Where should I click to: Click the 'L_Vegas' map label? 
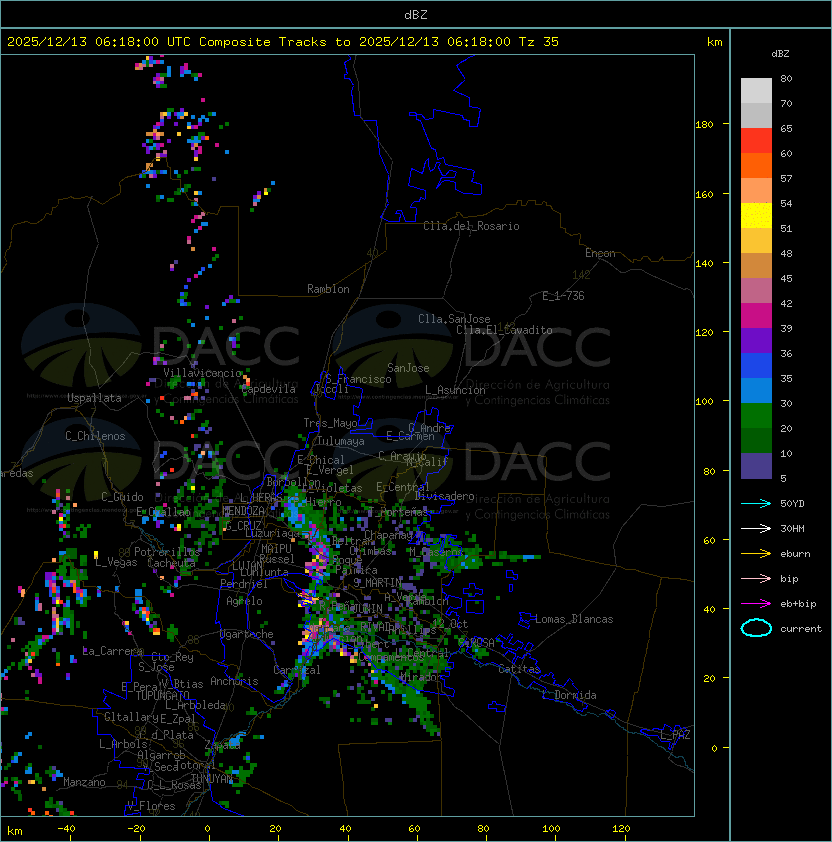tap(116, 562)
